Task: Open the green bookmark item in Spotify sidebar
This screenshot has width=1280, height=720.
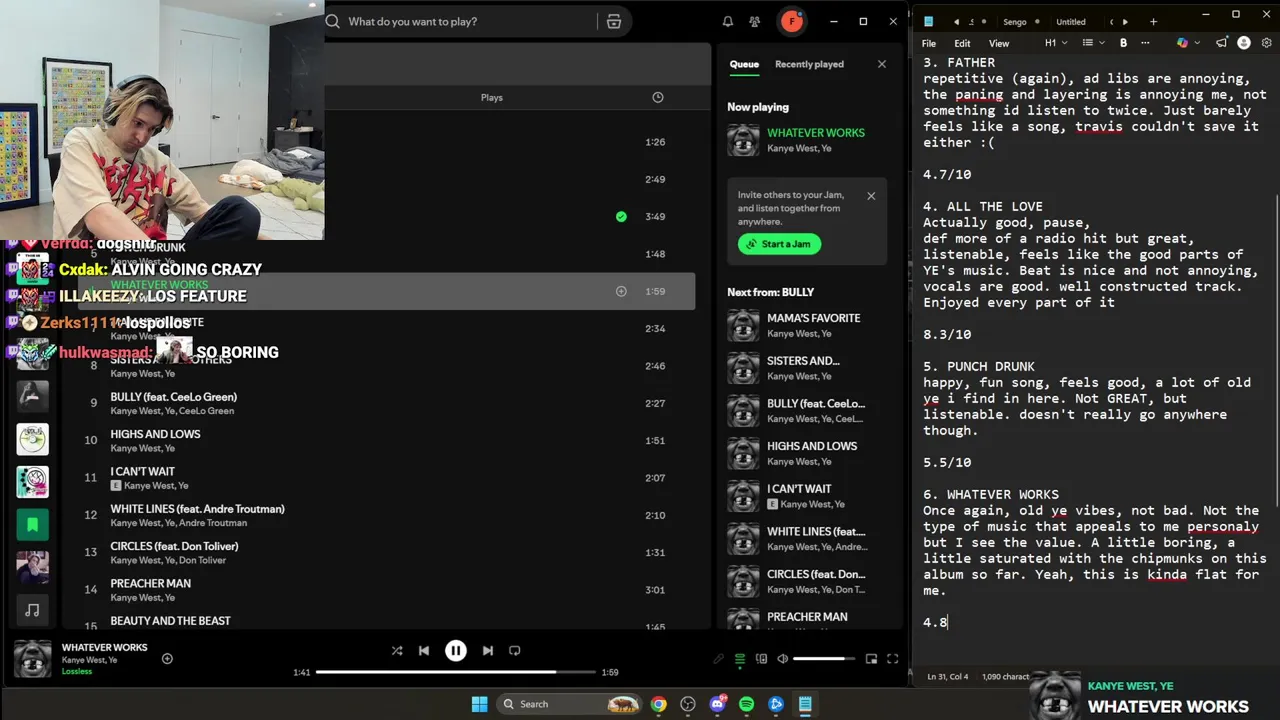Action: [32, 524]
